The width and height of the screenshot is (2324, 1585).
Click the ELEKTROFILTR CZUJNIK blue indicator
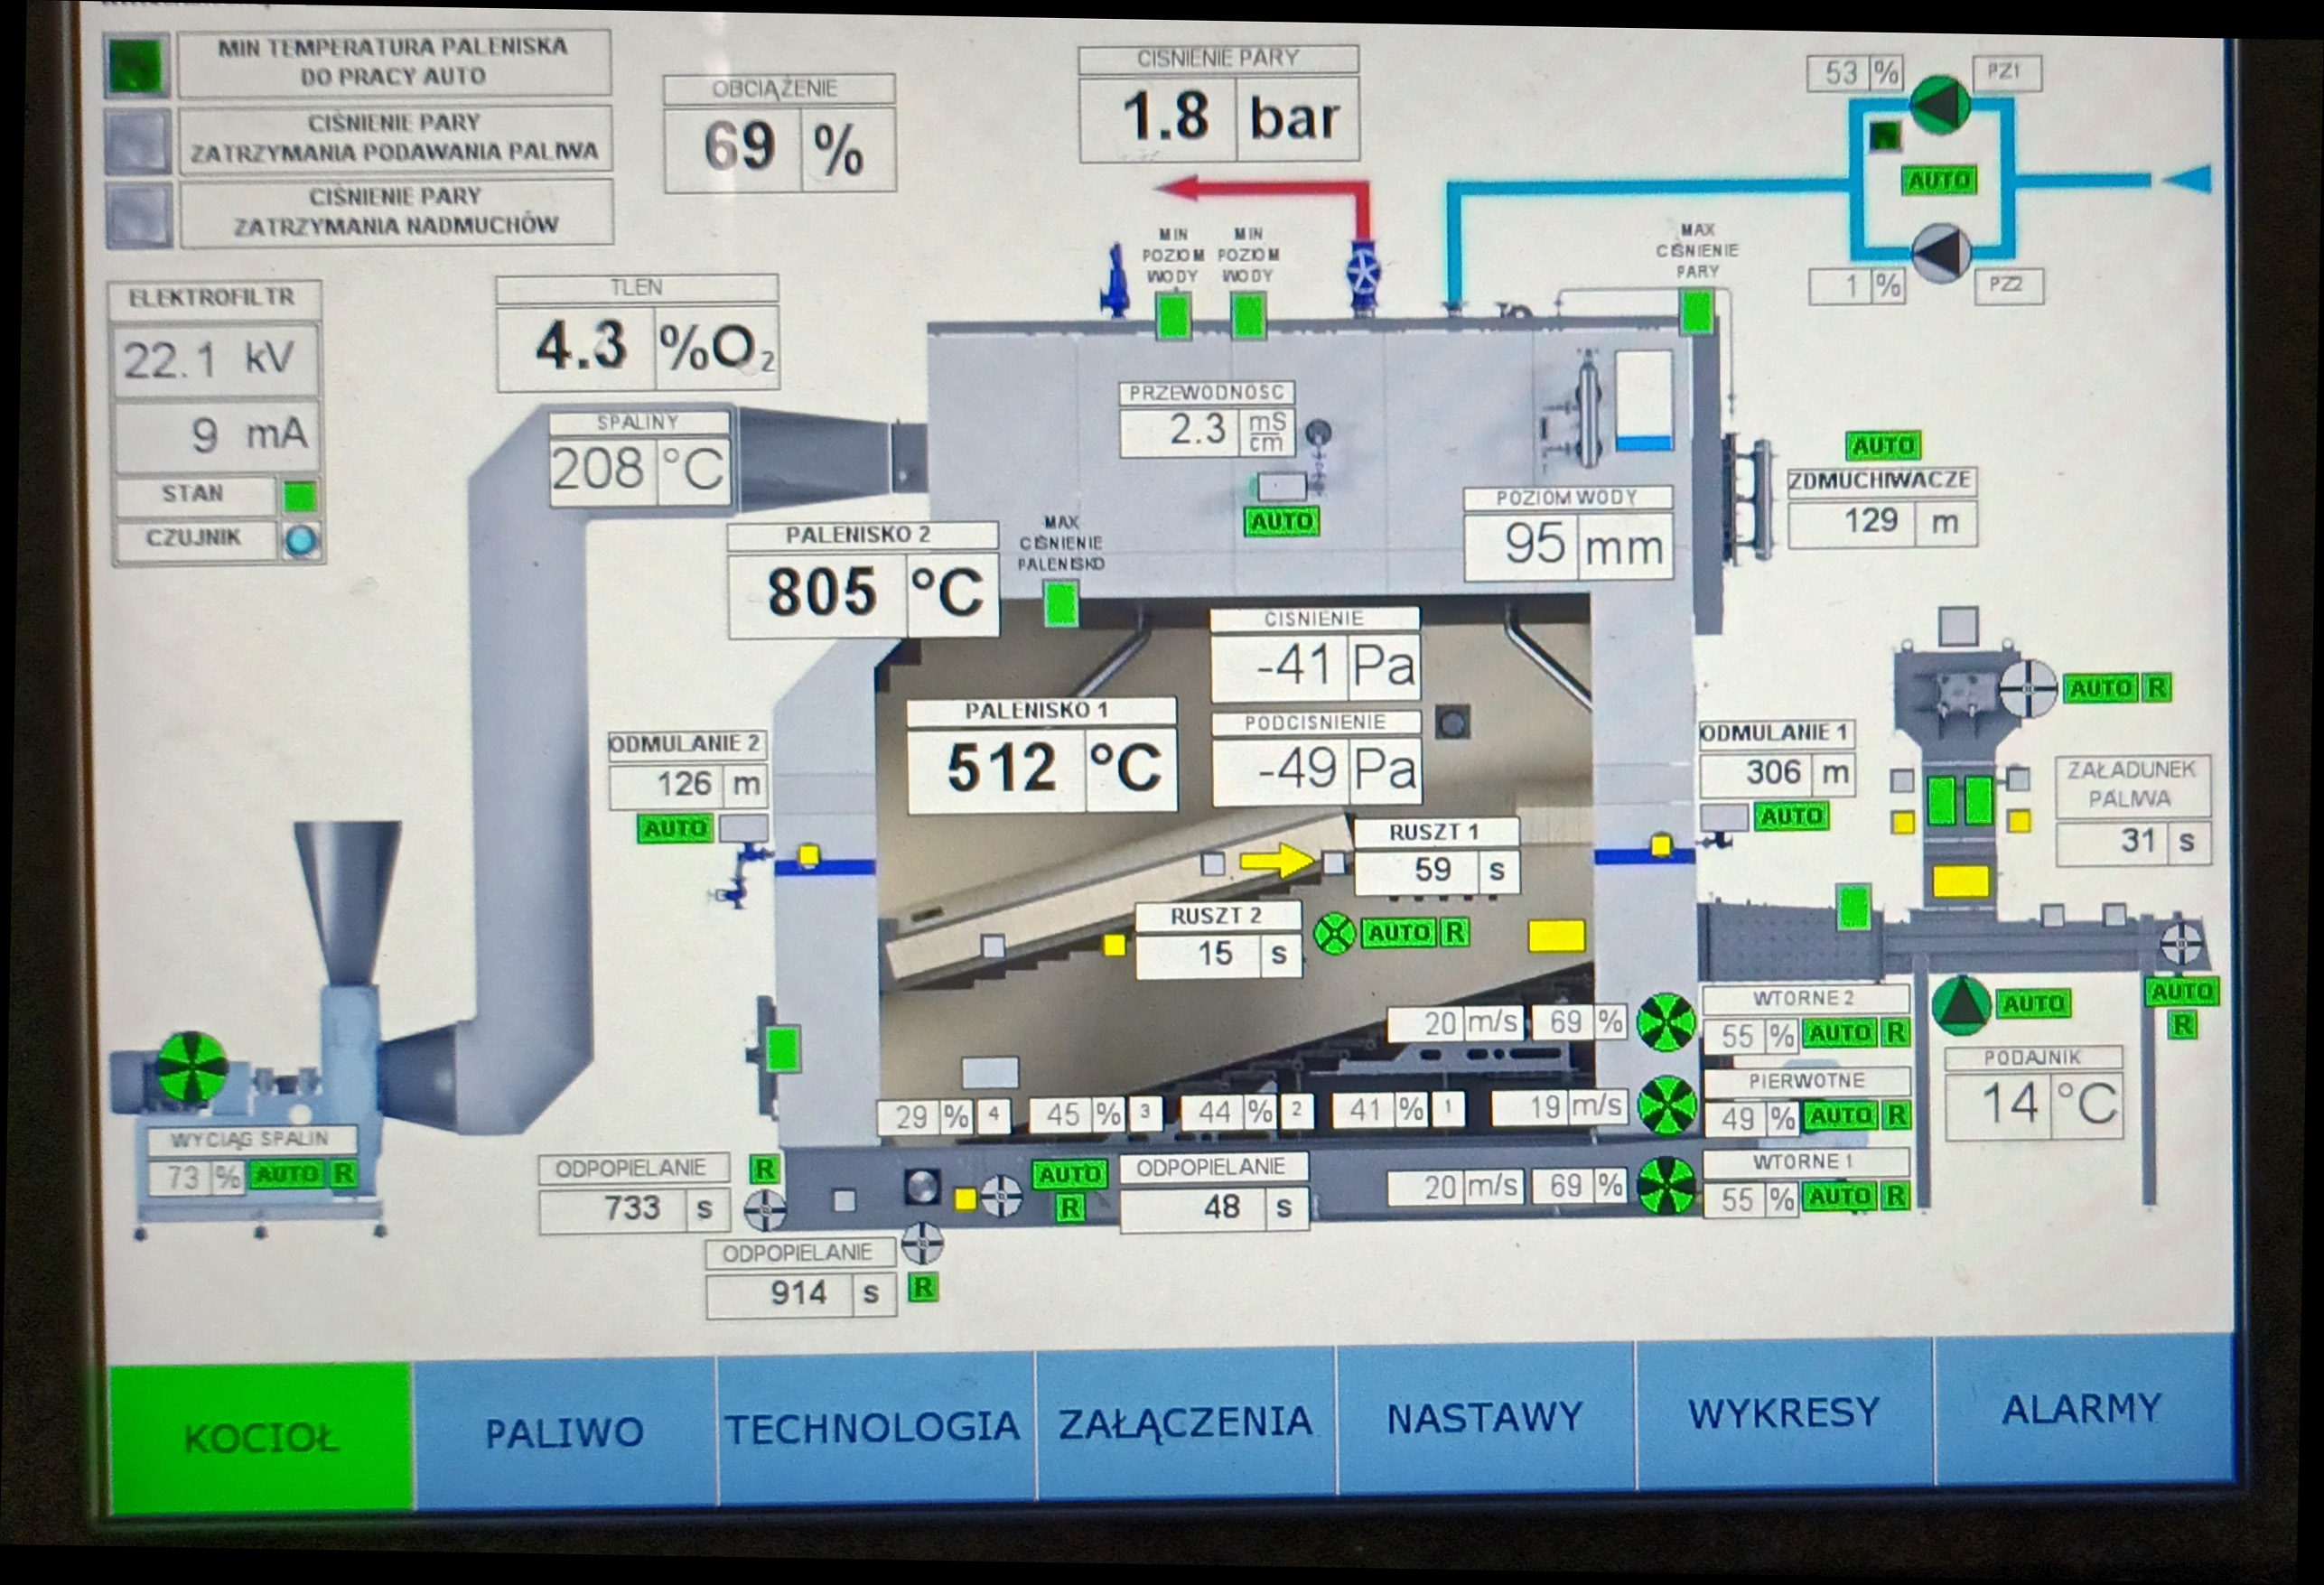301,541
